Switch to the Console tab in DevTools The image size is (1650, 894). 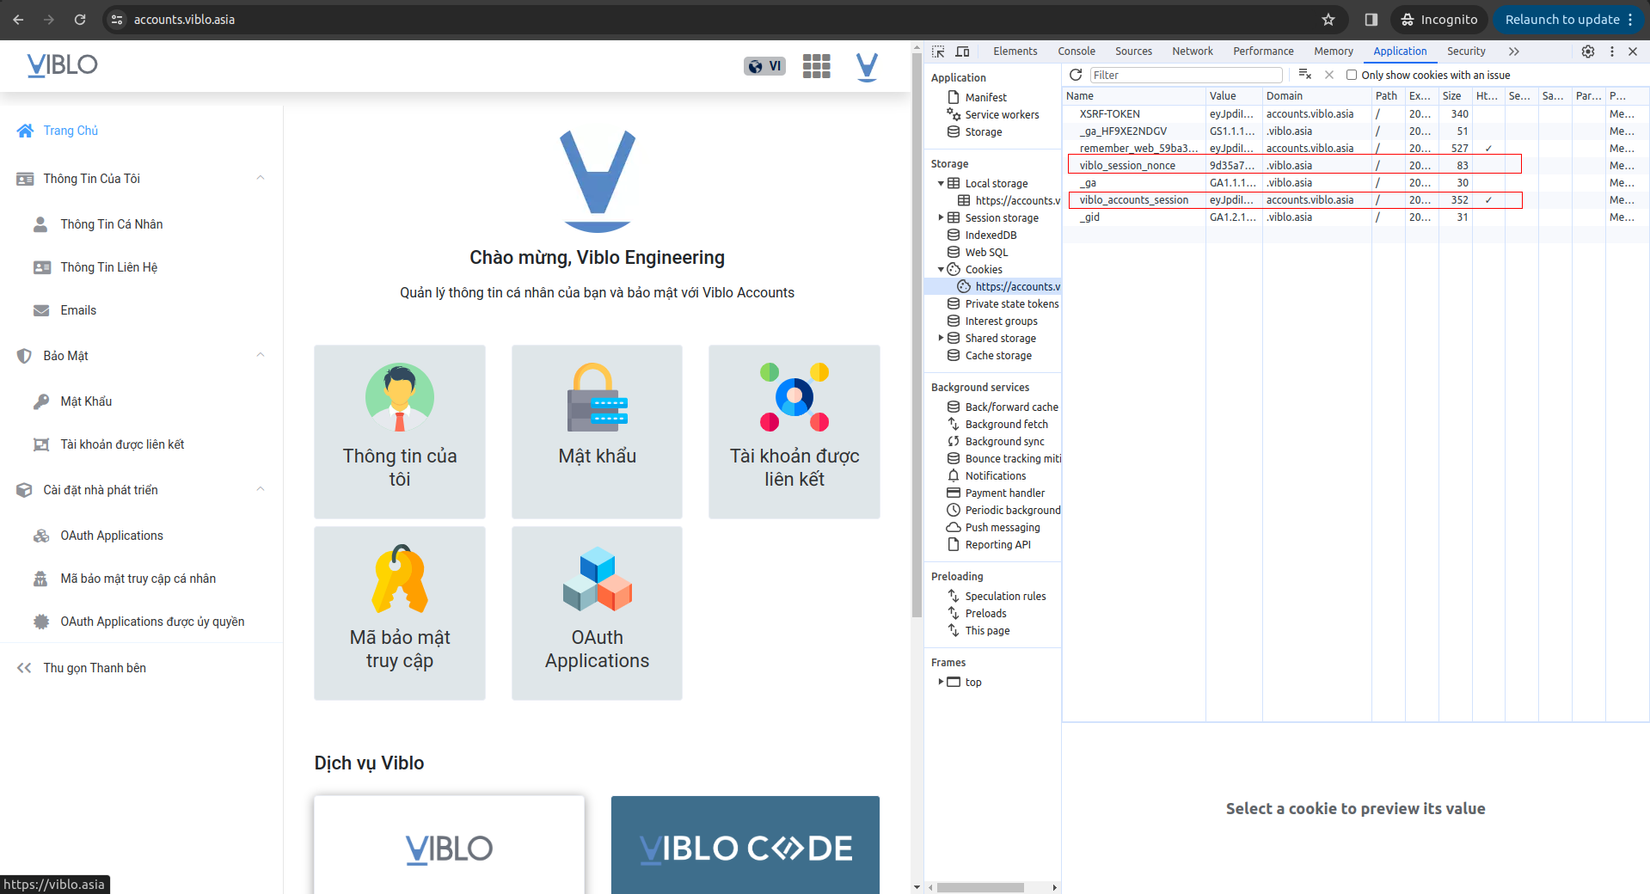tap(1076, 51)
